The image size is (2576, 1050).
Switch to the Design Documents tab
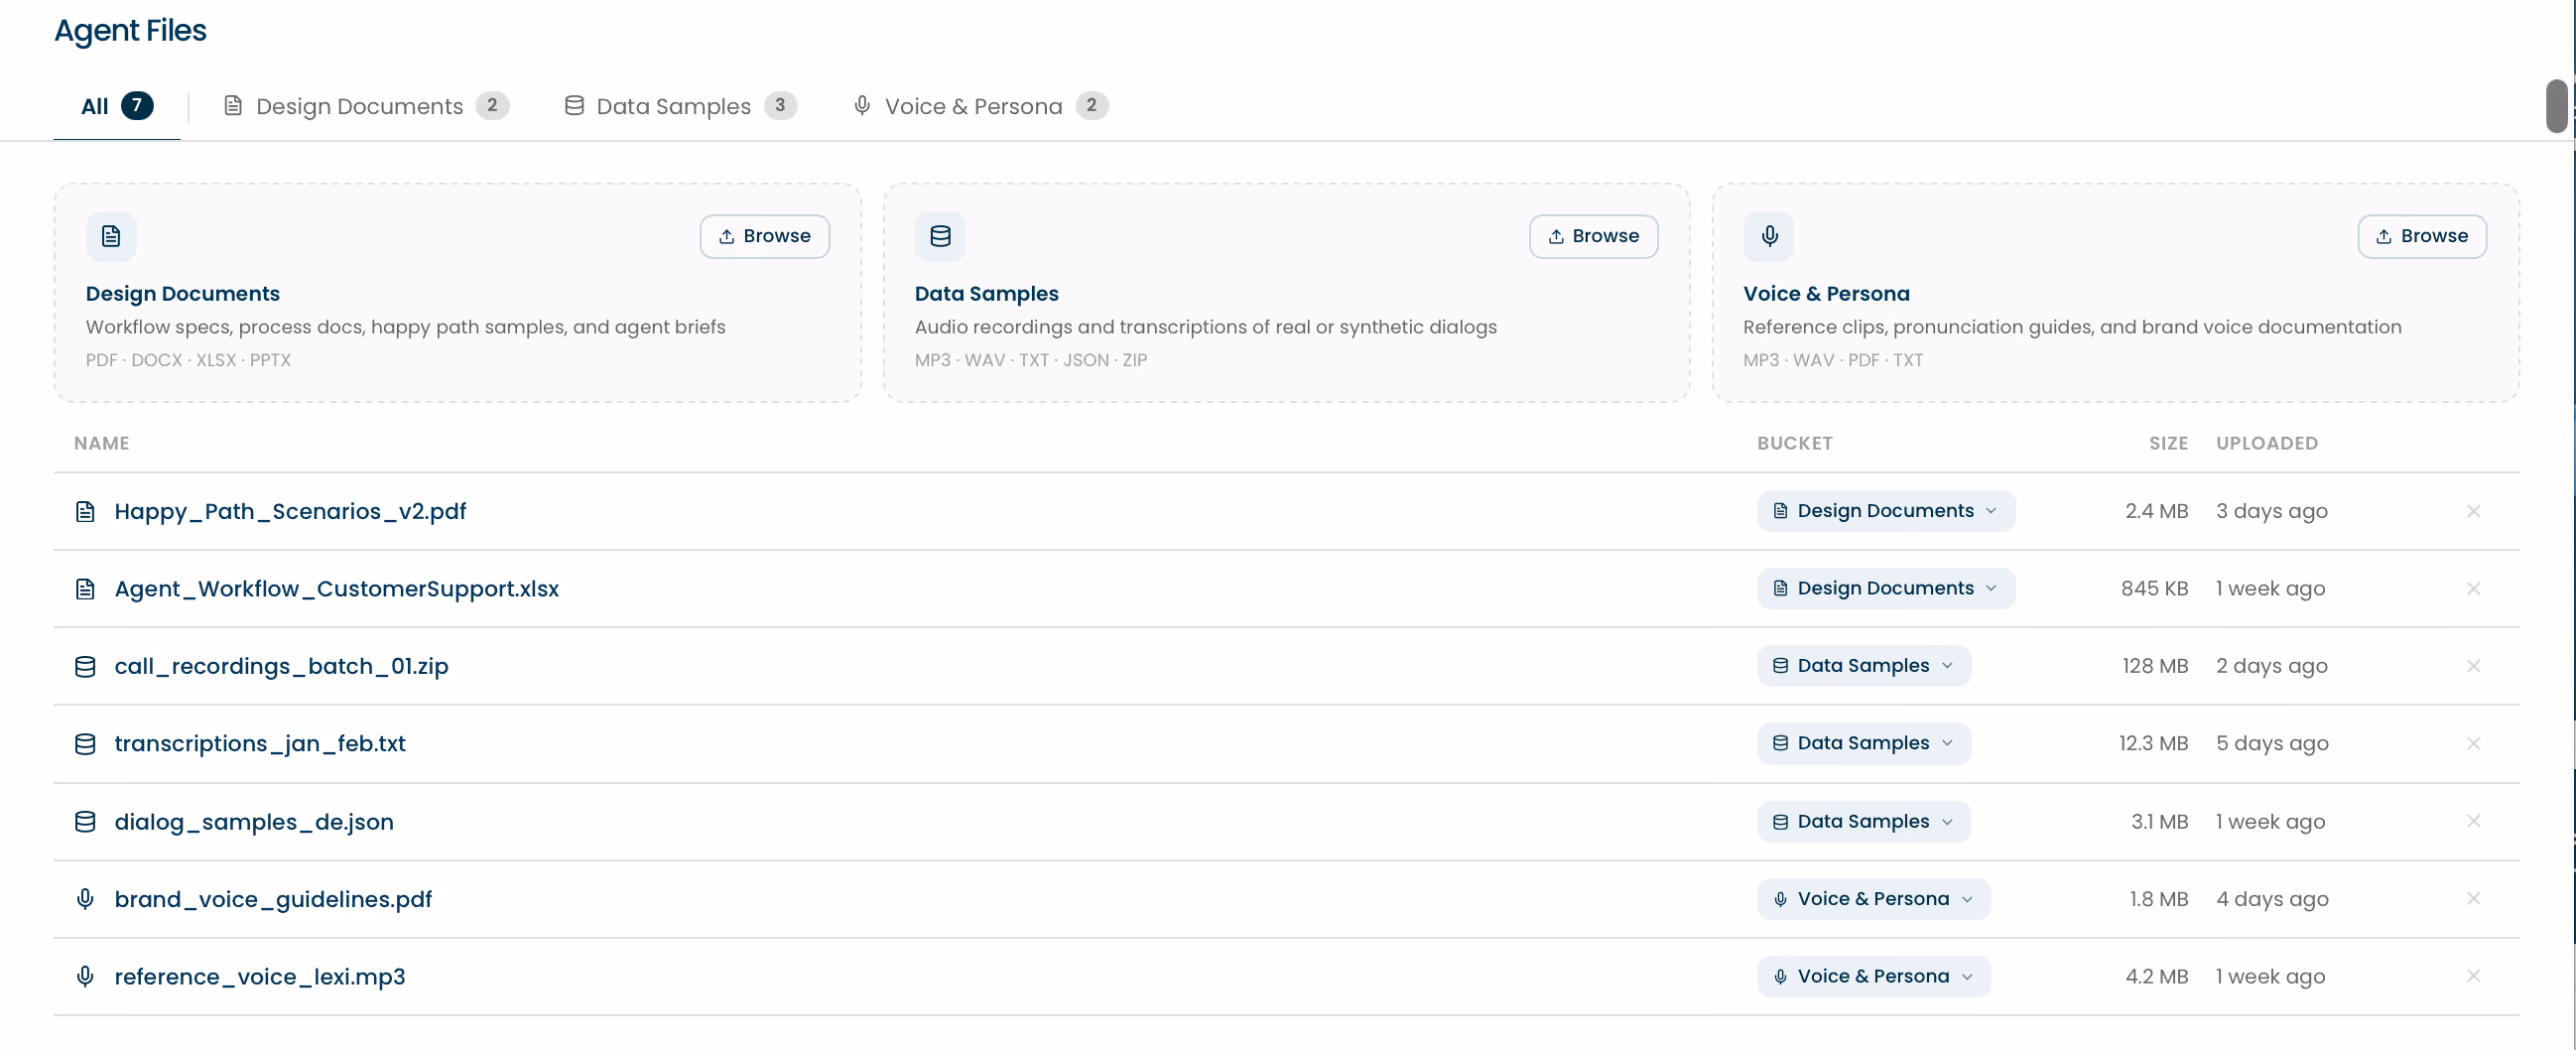pyautogui.click(x=366, y=106)
